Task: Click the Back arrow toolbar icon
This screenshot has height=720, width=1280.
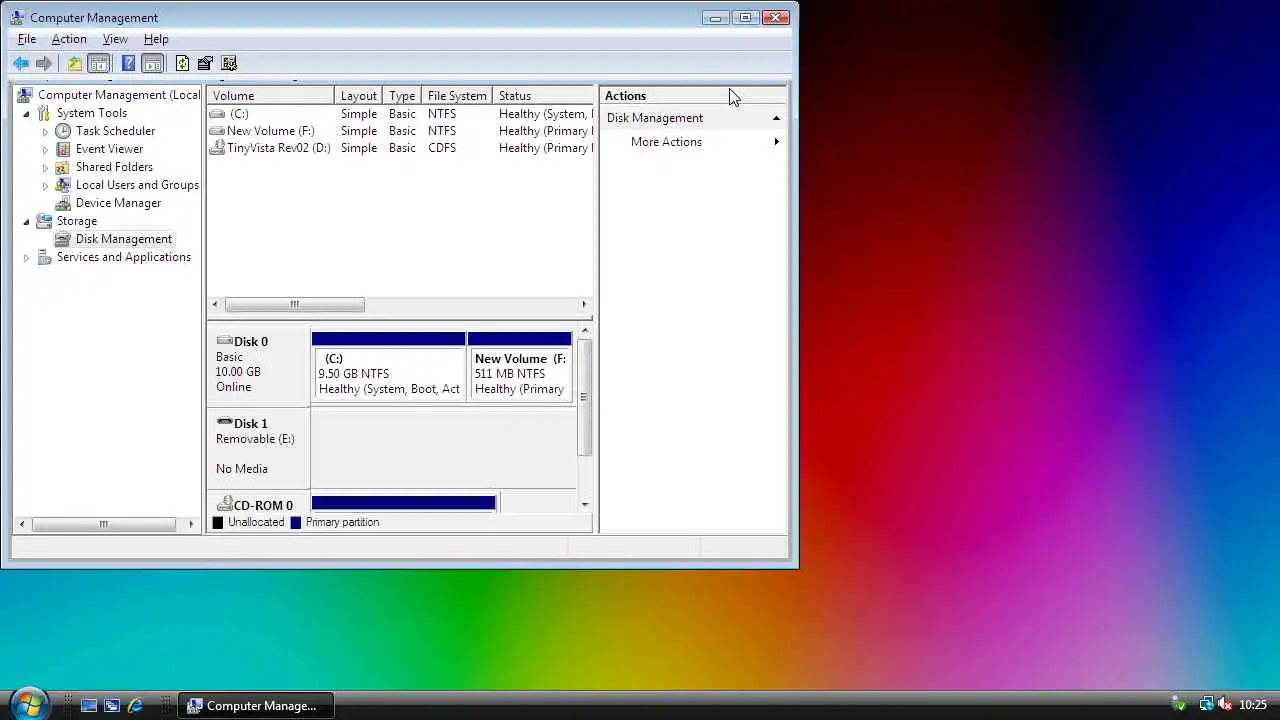Action: (21, 63)
